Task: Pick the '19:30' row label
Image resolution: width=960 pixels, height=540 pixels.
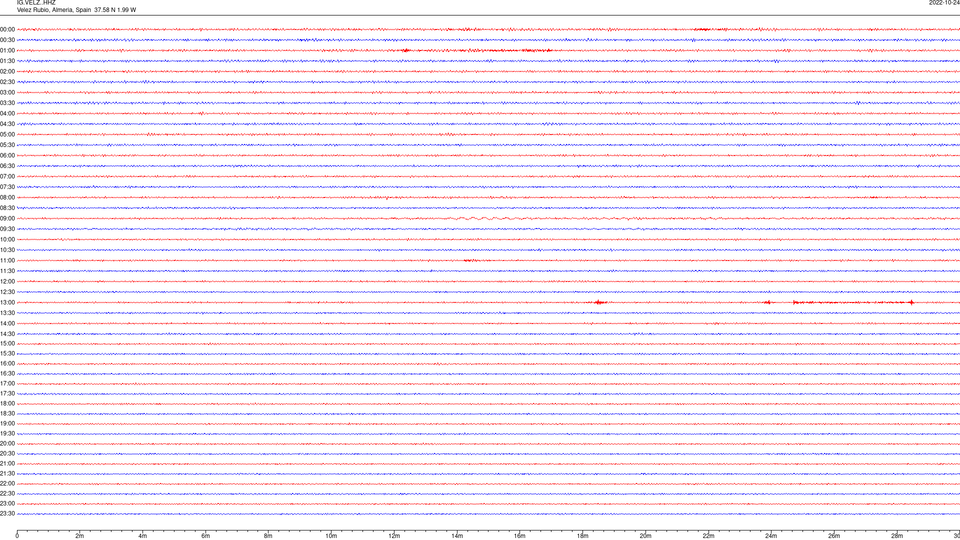Action: [7, 433]
